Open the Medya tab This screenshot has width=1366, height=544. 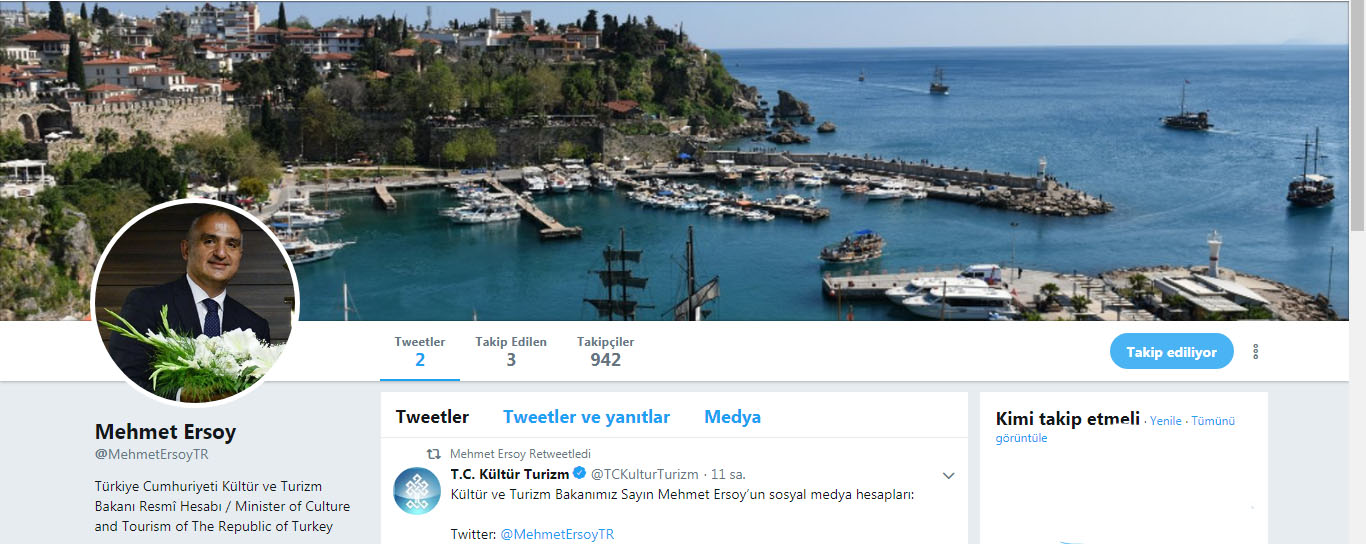pos(732,417)
